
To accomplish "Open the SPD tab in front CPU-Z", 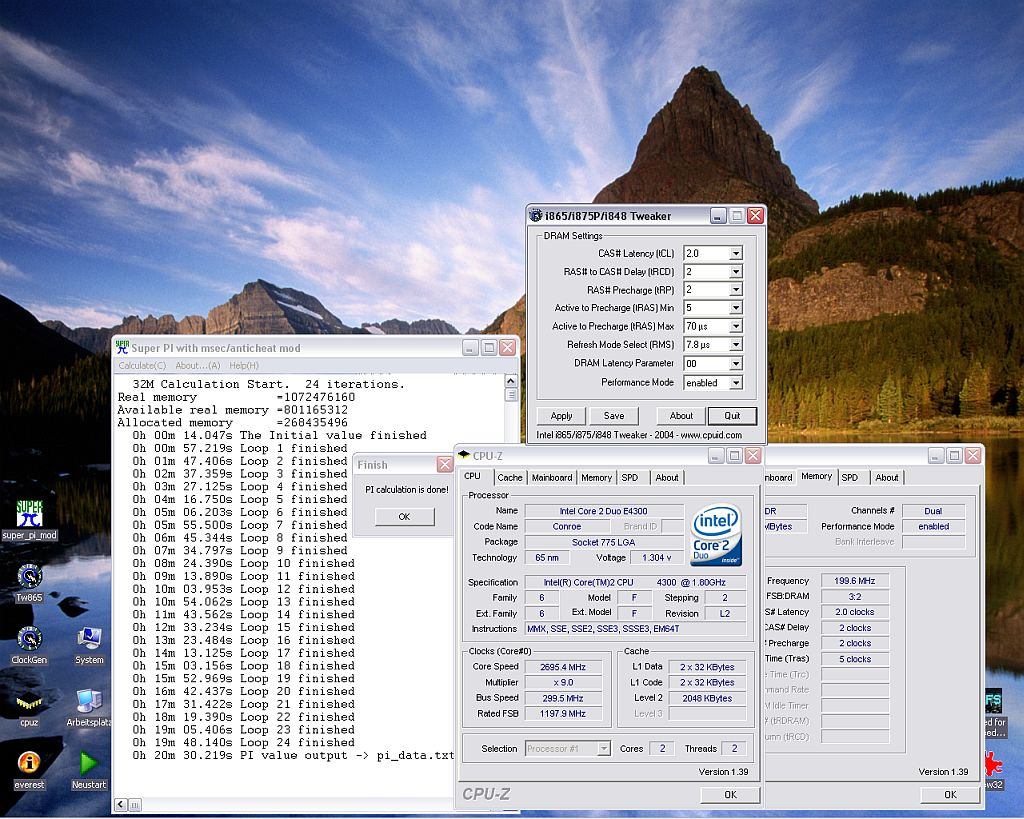I will [x=630, y=477].
